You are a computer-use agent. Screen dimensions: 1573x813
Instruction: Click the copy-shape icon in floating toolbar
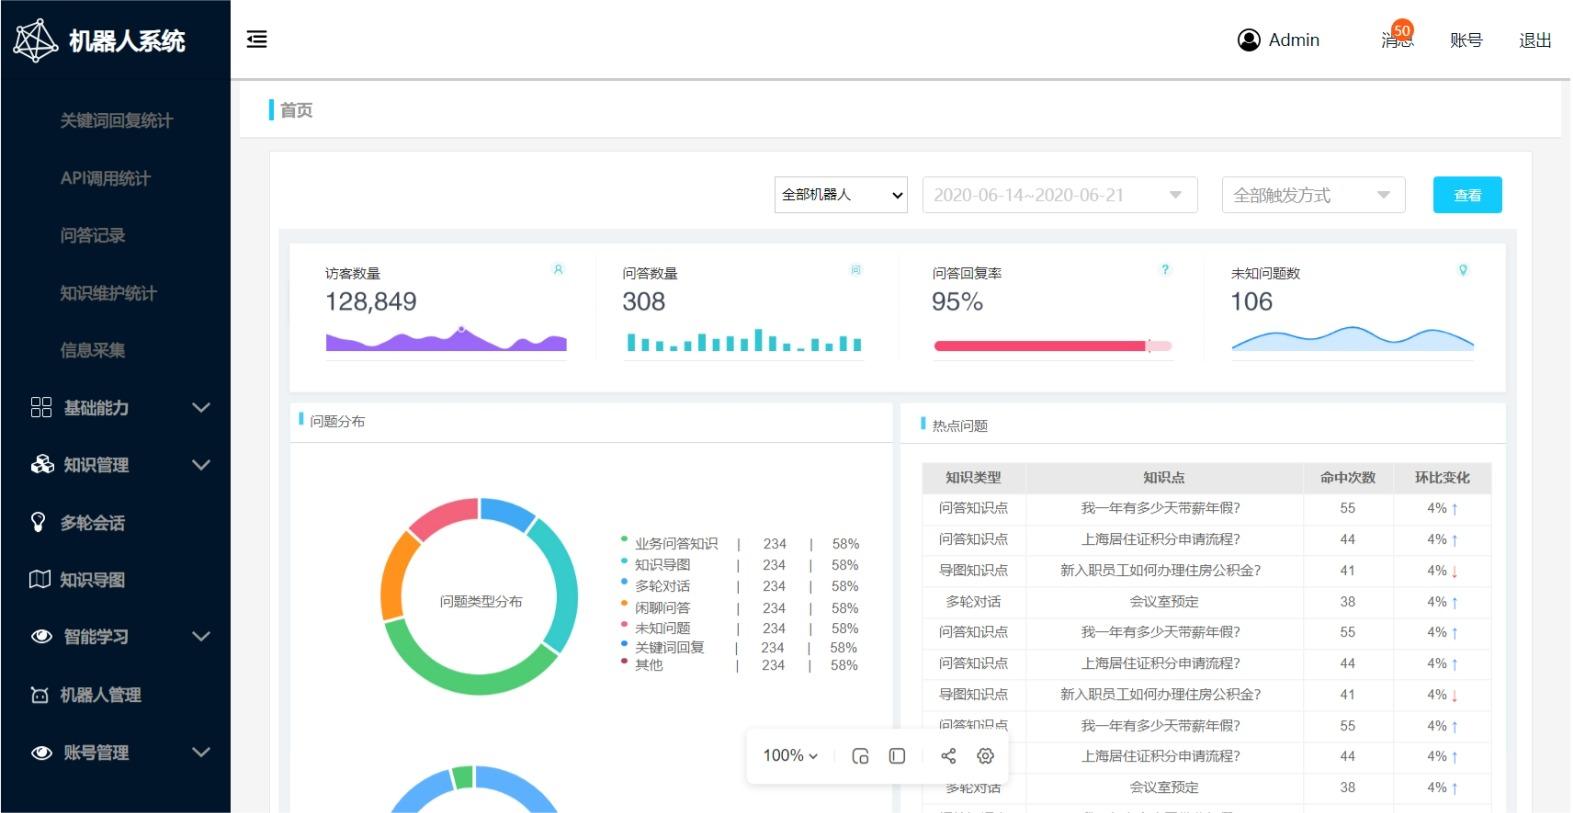[860, 756]
